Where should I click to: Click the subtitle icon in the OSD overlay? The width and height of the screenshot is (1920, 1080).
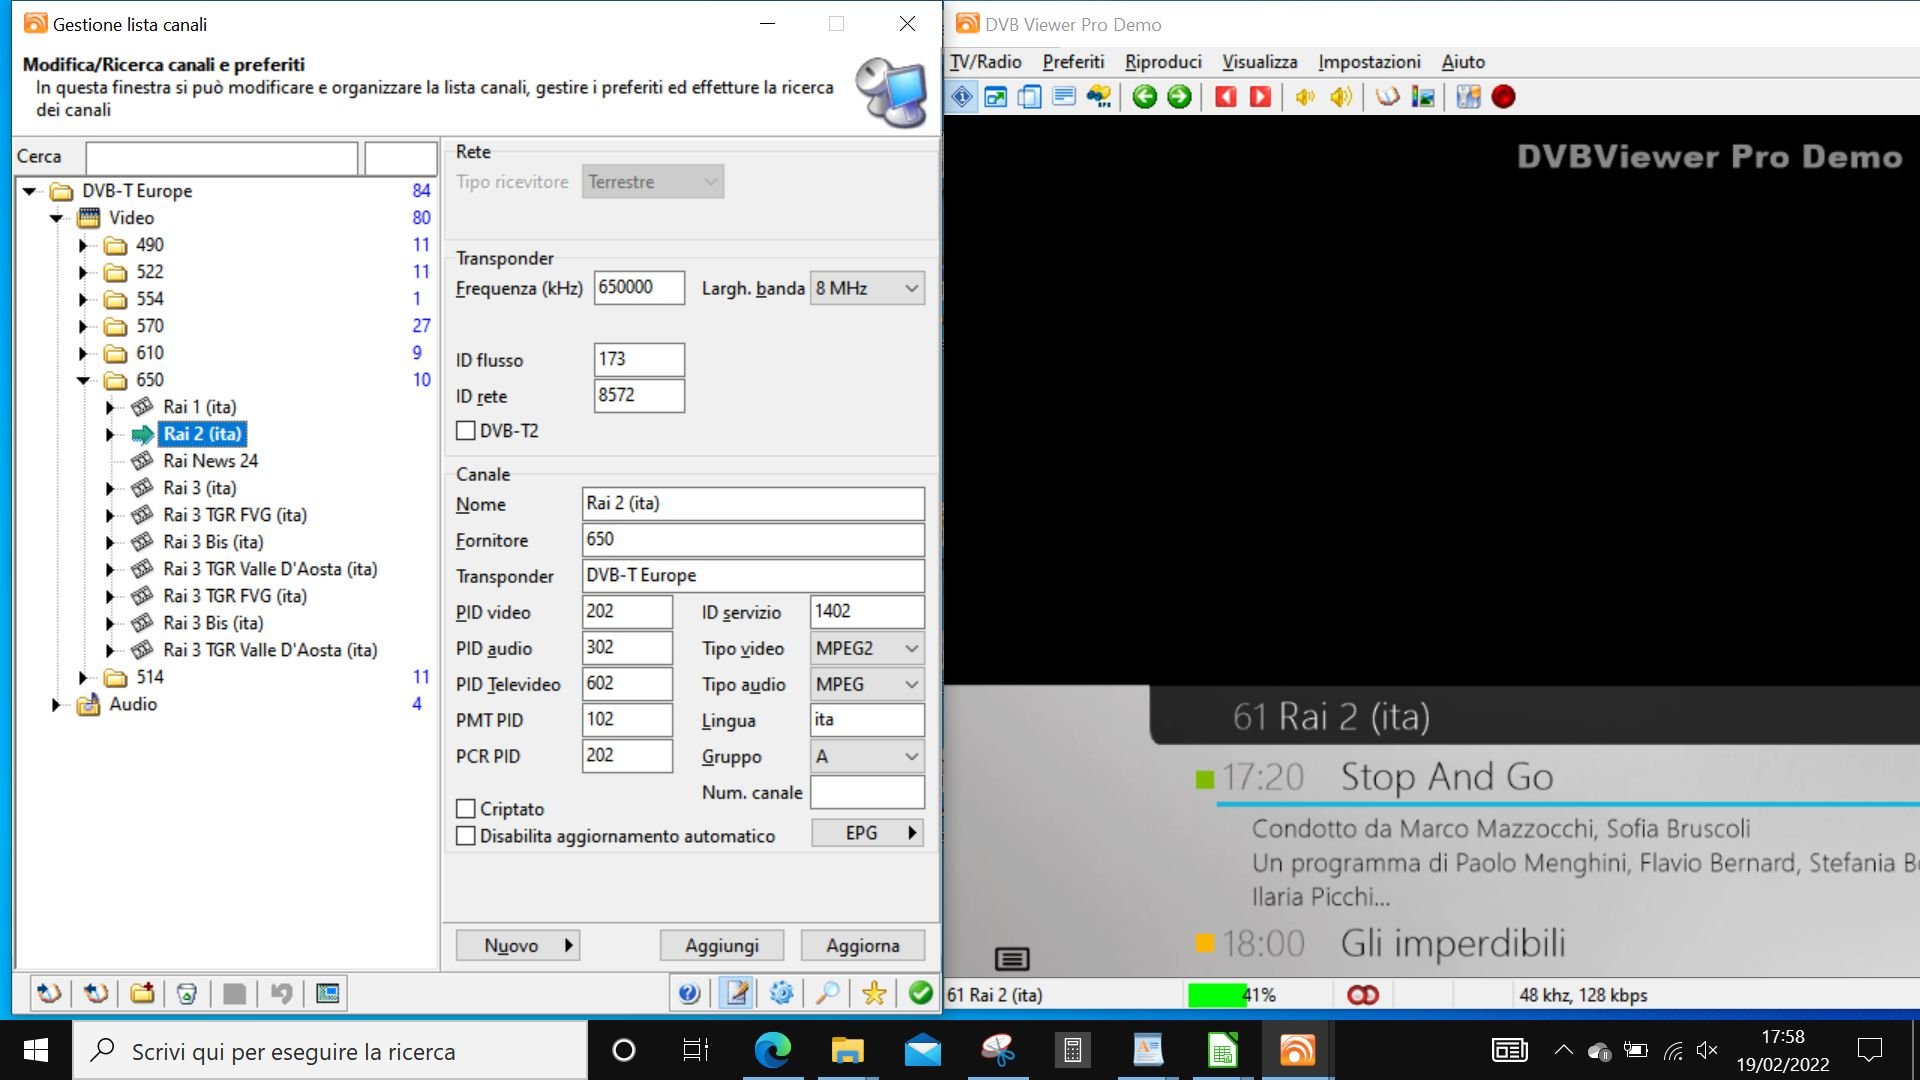[x=1012, y=959]
